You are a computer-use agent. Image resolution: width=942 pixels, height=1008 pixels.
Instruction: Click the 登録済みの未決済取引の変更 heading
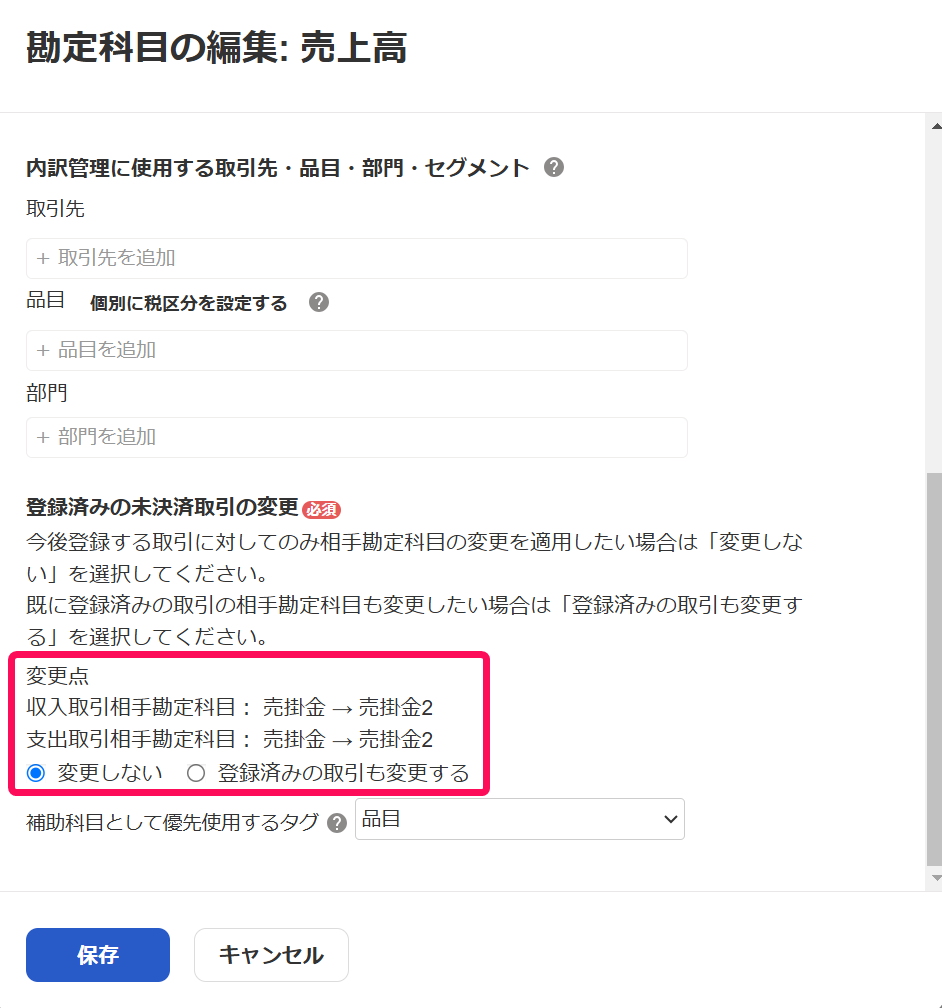click(162, 507)
